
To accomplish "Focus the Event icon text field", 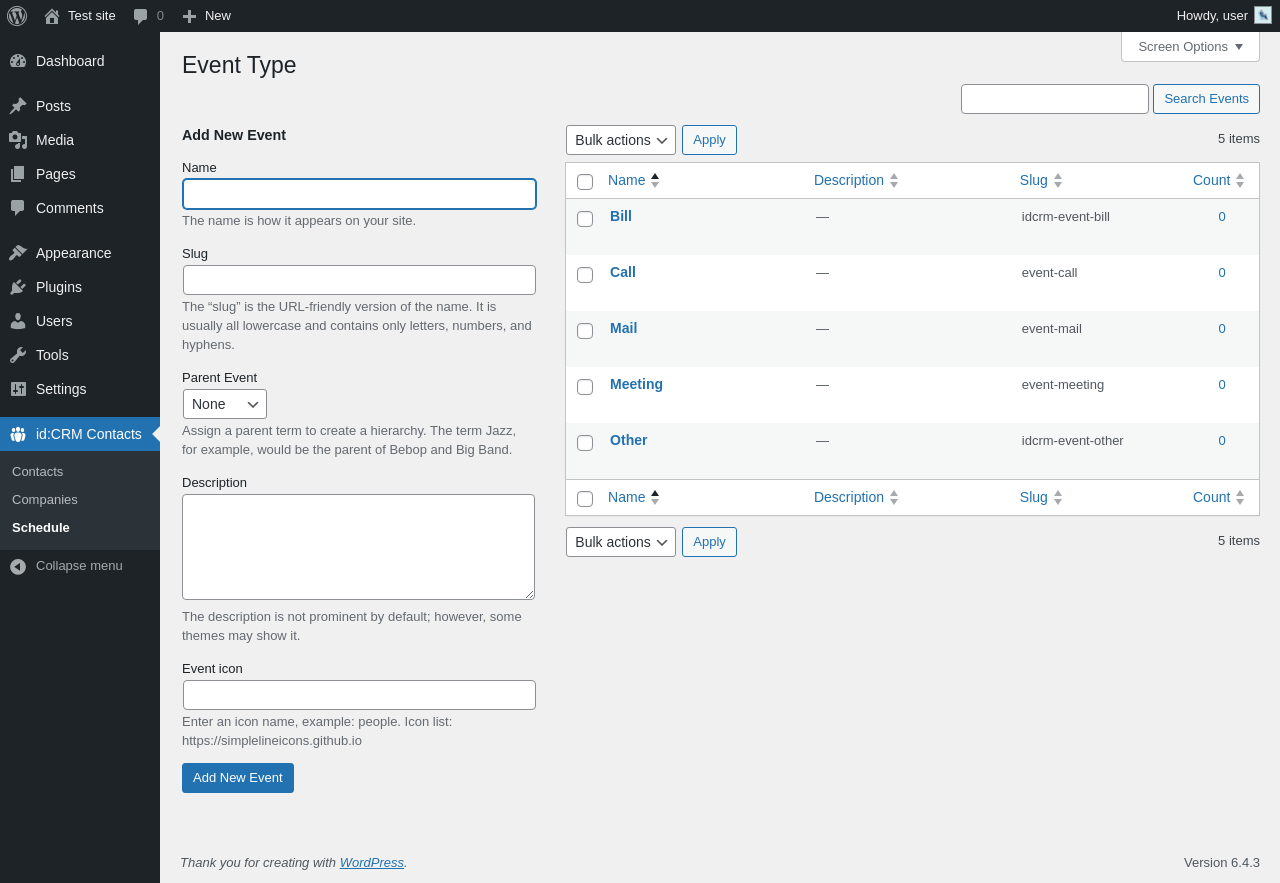I will point(359,695).
